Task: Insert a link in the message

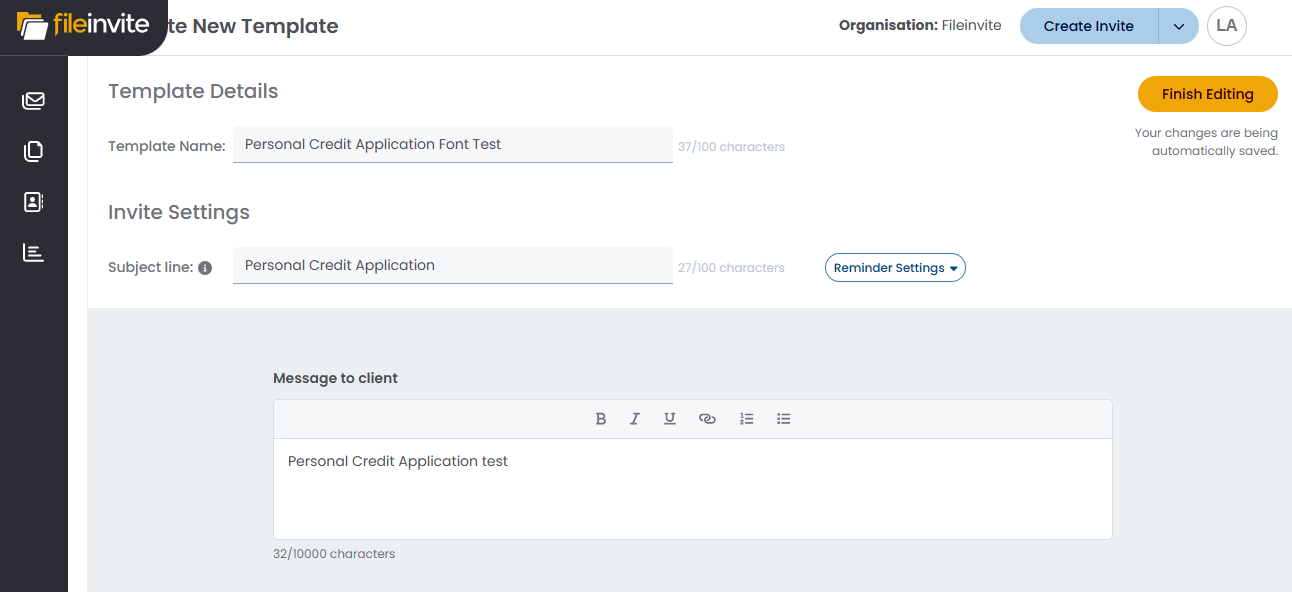Action: pos(707,419)
